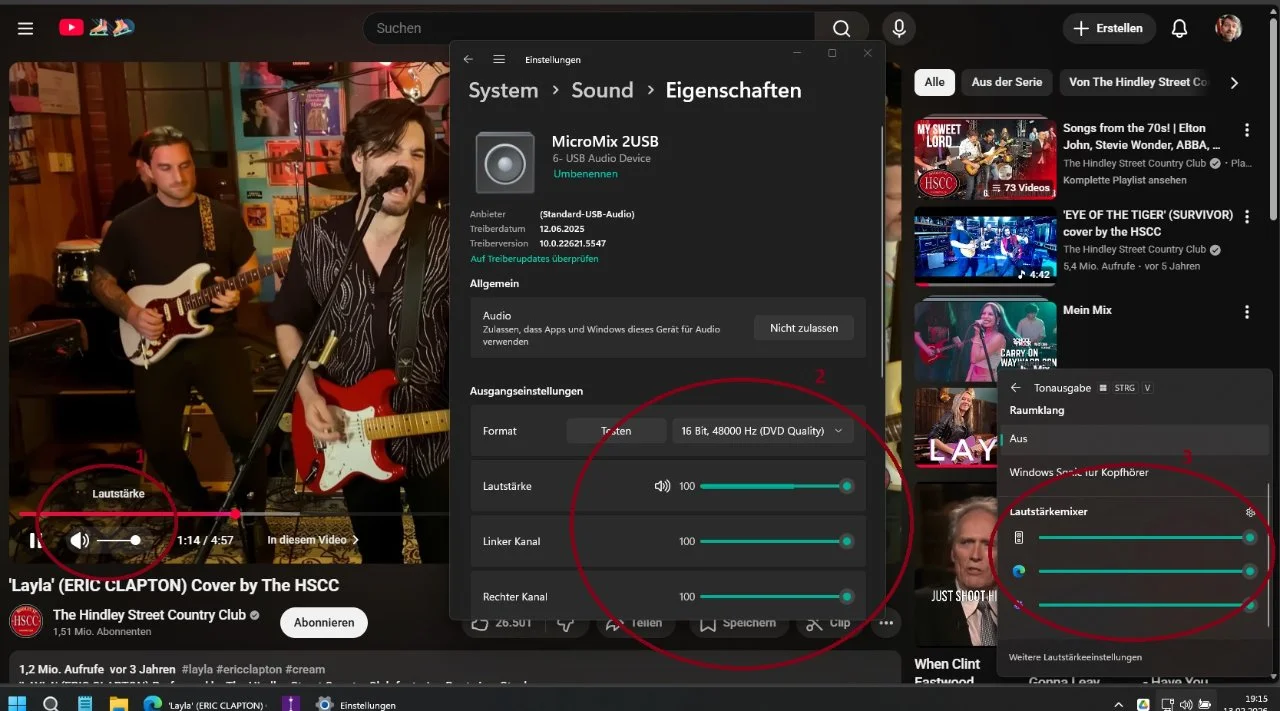1280x711 pixels.
Task: Subscribe using the Abonnieren button
Action: [x=324, y=622]
